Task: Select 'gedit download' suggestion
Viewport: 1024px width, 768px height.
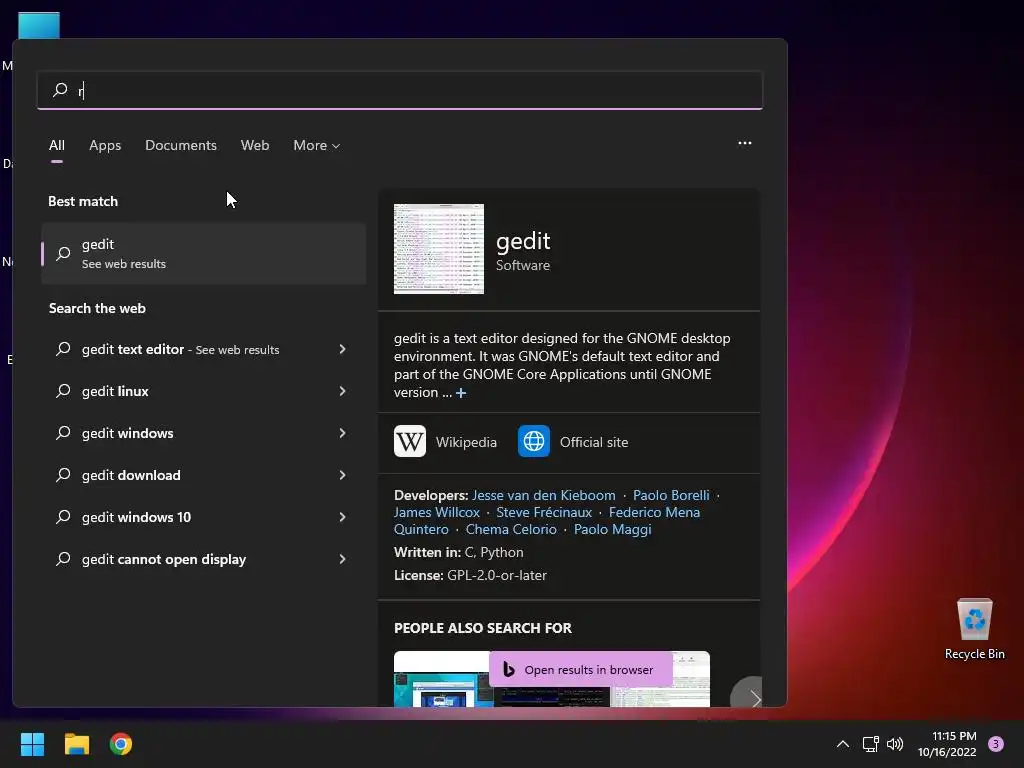Action: 131,475
